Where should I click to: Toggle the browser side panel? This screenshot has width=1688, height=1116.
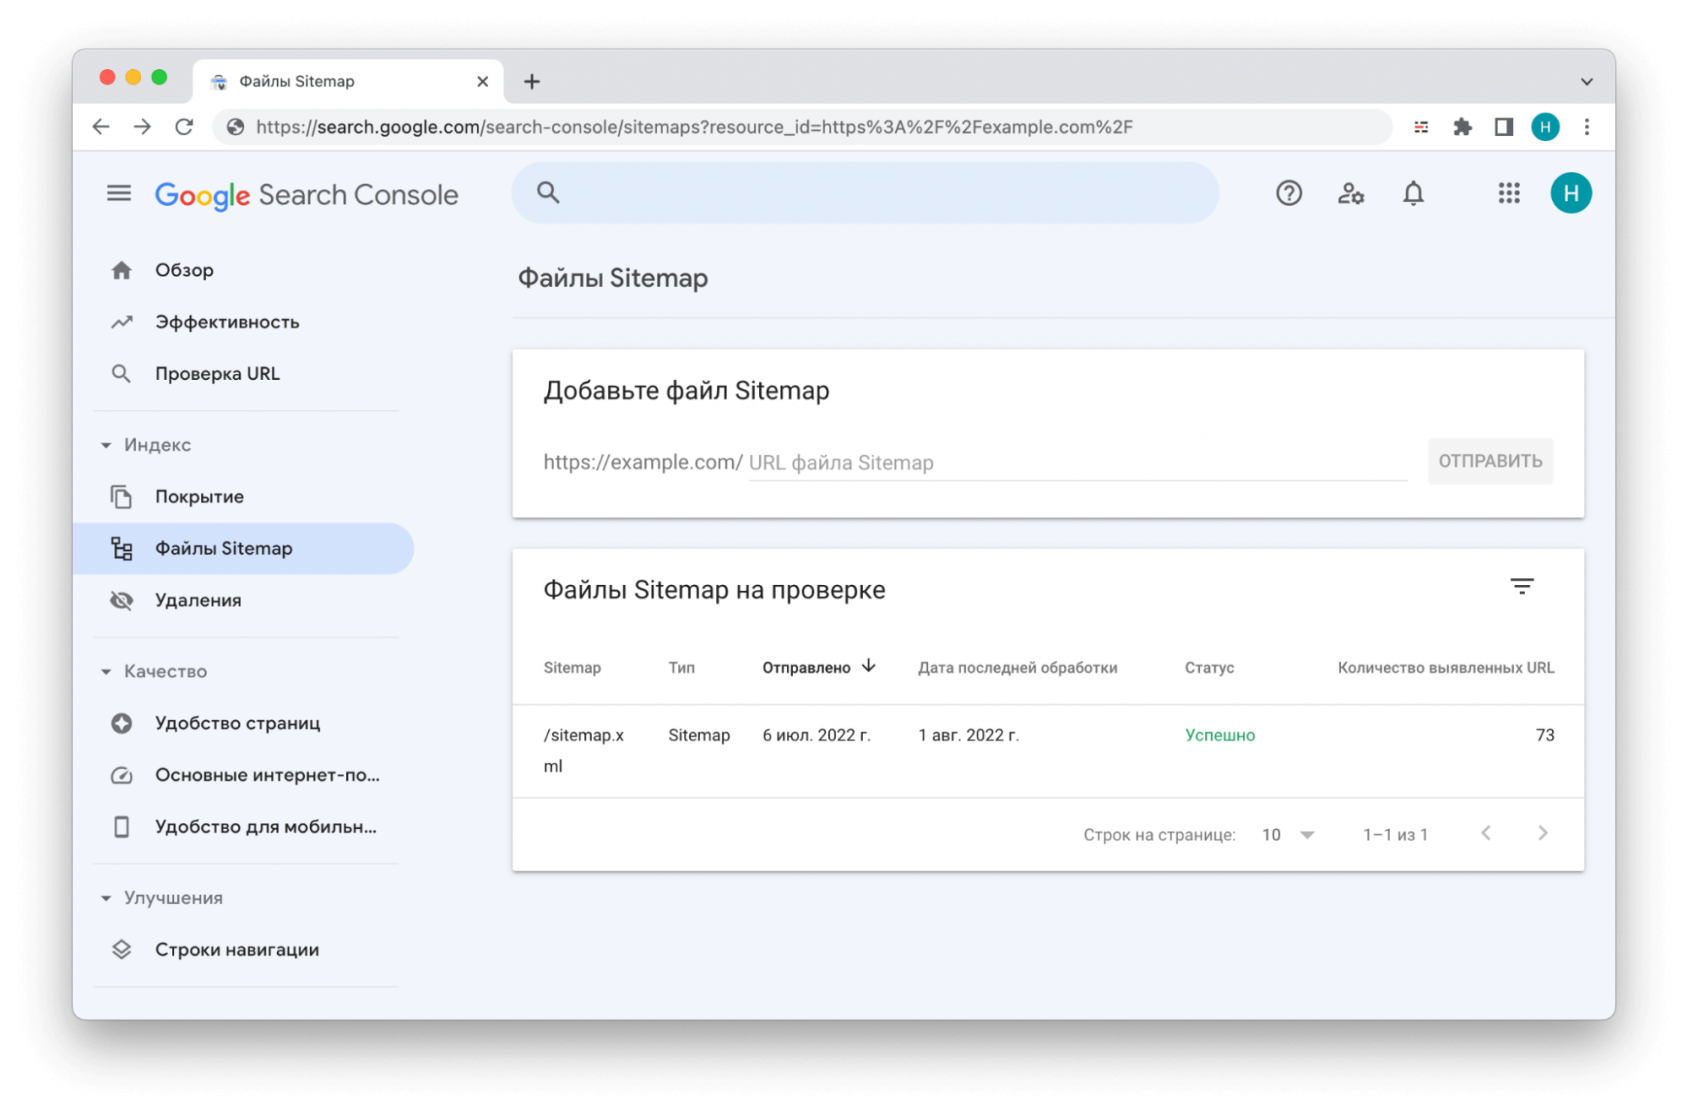[x=1503, y=127]
